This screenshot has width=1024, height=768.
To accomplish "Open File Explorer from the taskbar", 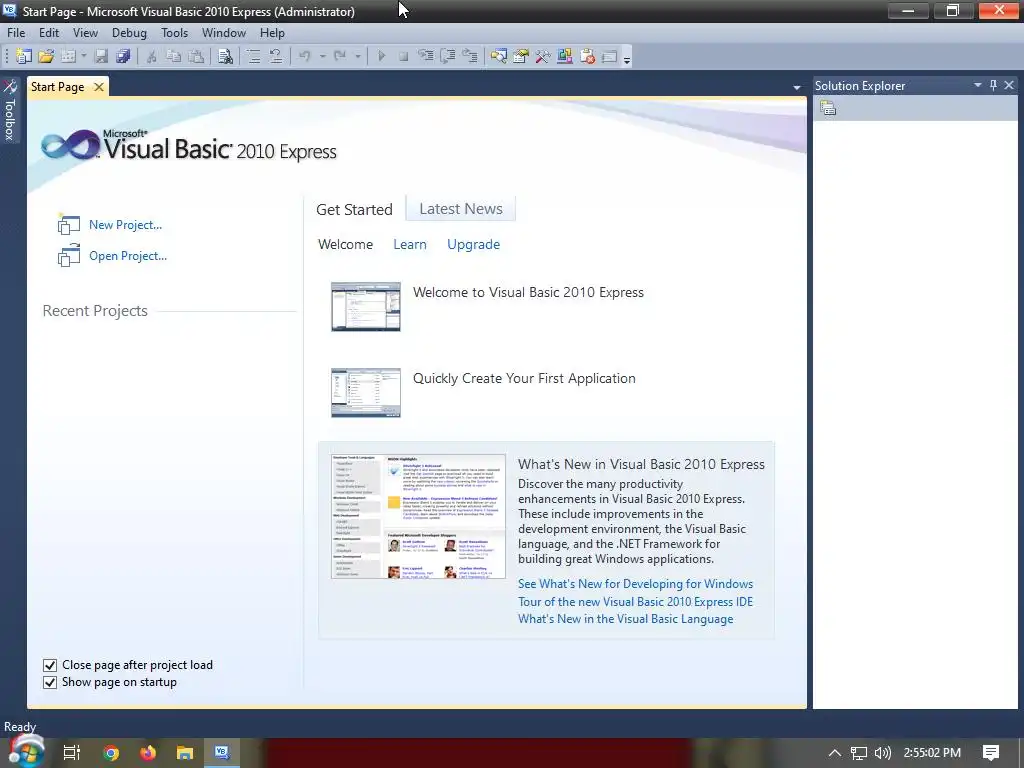I will coord(185,753).
